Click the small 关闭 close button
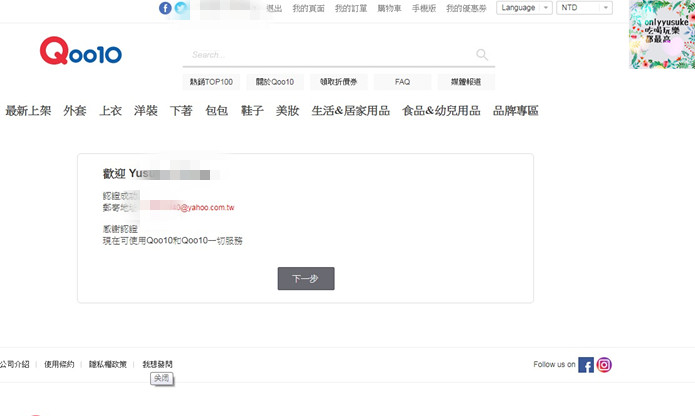The width and height of the screenshot is (695, 416). coord(161,378)
